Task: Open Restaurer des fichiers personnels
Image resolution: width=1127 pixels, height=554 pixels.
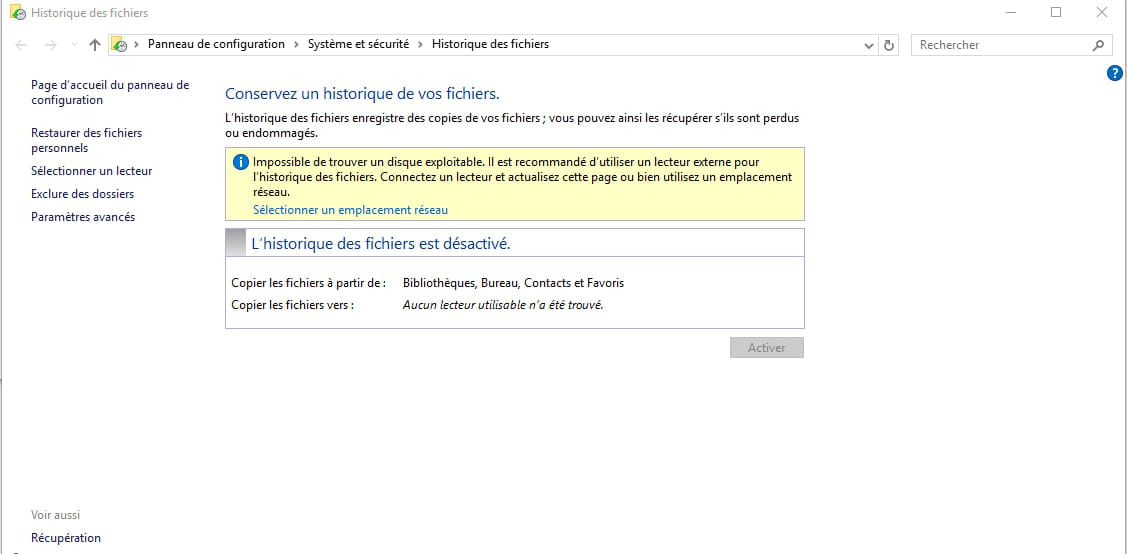Action: [87, 141]
